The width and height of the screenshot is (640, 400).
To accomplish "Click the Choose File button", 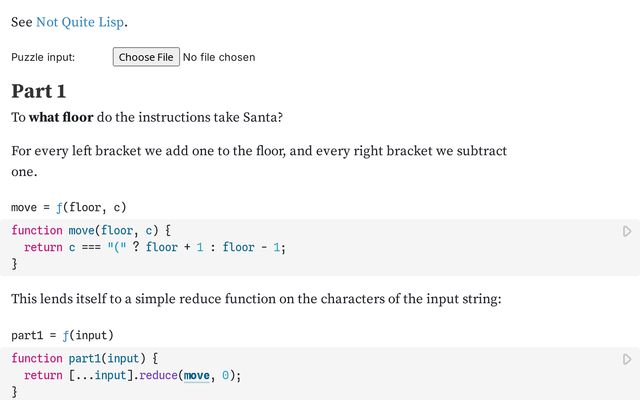I will tap(146, 57).
